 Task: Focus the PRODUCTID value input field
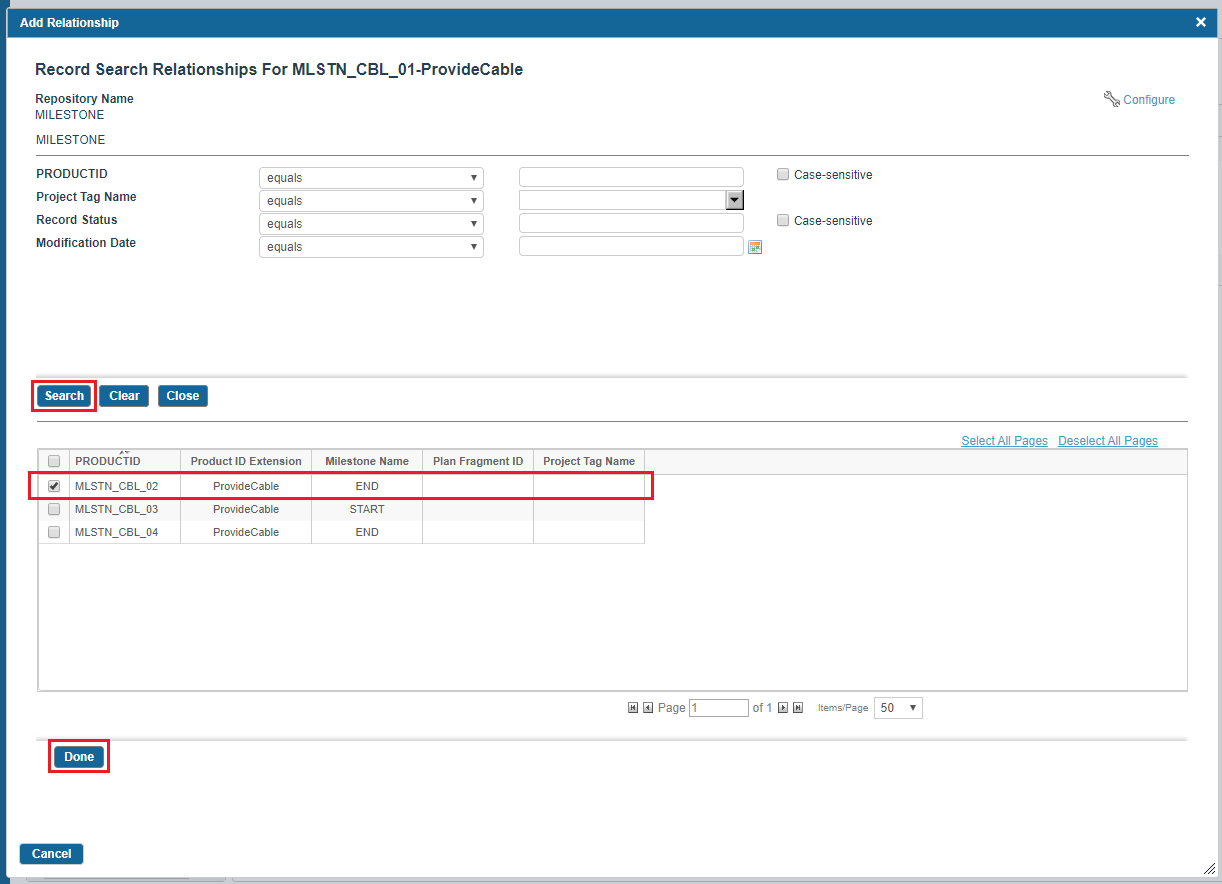tap(631, 178)
